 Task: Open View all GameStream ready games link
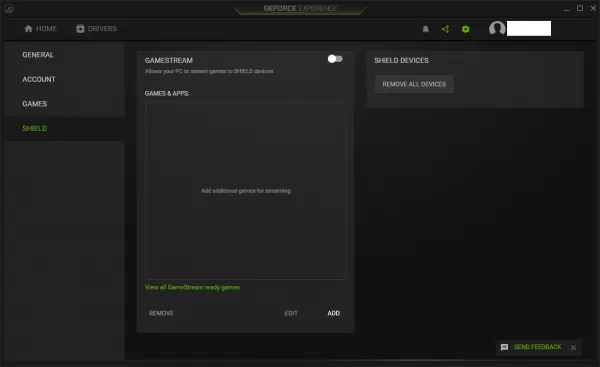[x=192, y=287]
